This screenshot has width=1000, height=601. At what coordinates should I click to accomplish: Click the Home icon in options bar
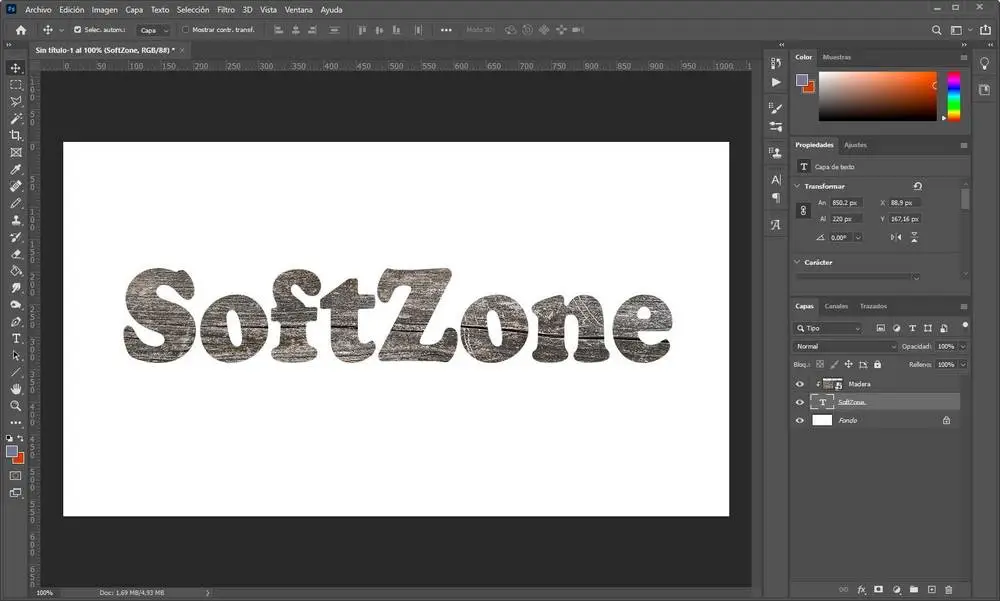click(x=21, y=30)
